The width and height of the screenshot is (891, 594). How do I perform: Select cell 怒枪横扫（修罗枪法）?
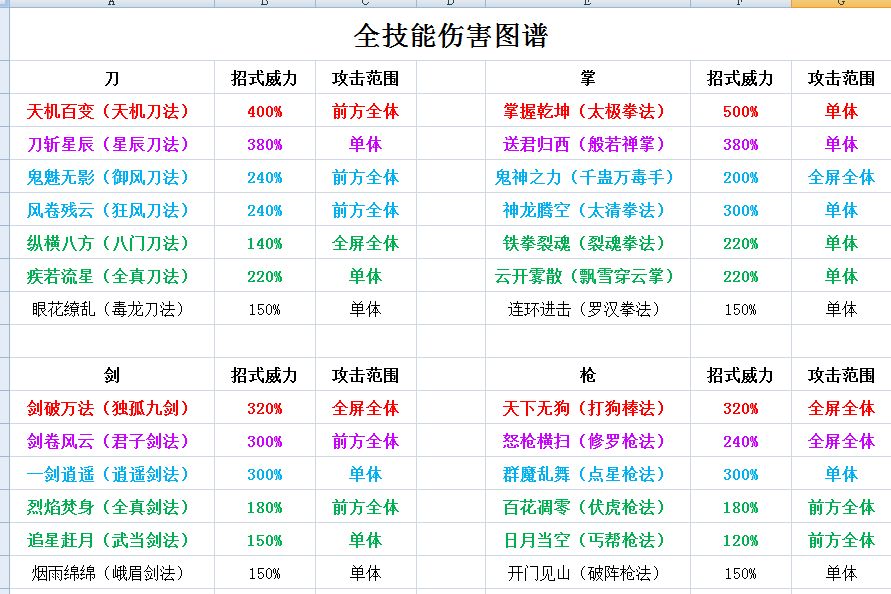(588, 441)
